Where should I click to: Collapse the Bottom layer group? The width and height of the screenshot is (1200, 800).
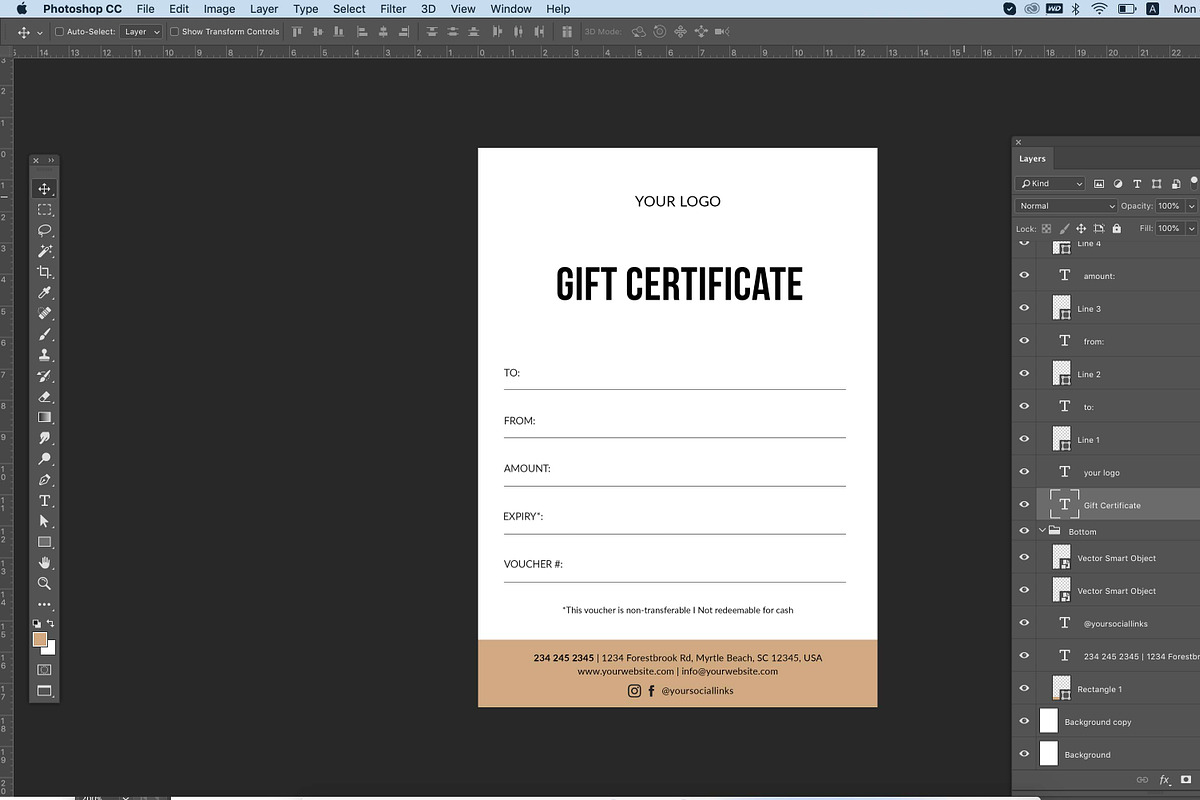click(1042, 531)
